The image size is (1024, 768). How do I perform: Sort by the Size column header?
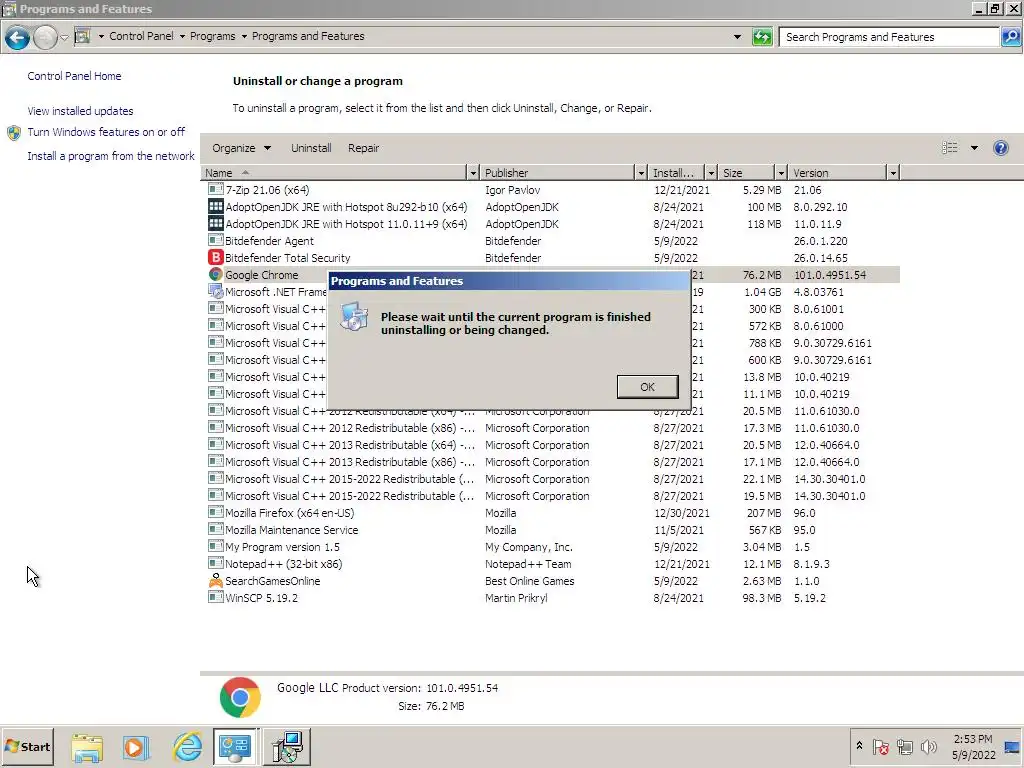click(x=746, y=172)
